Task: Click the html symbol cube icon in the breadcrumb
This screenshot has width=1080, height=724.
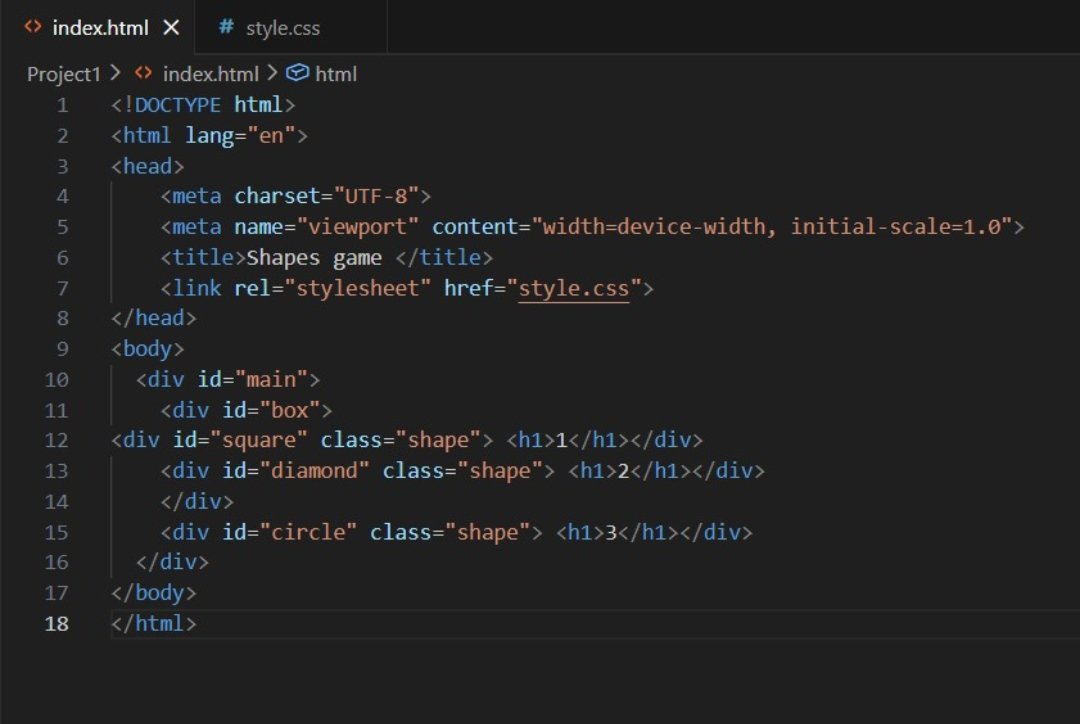Action: [x=297, y=72]
